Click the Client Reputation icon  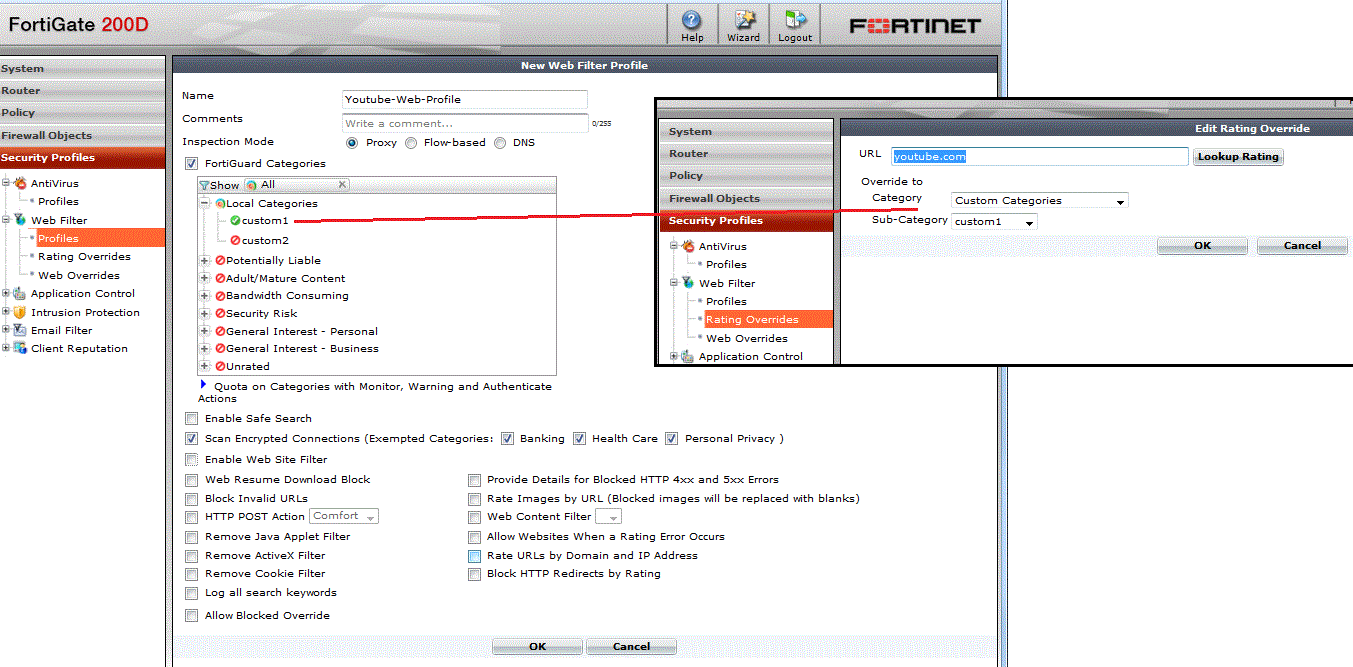20,348
